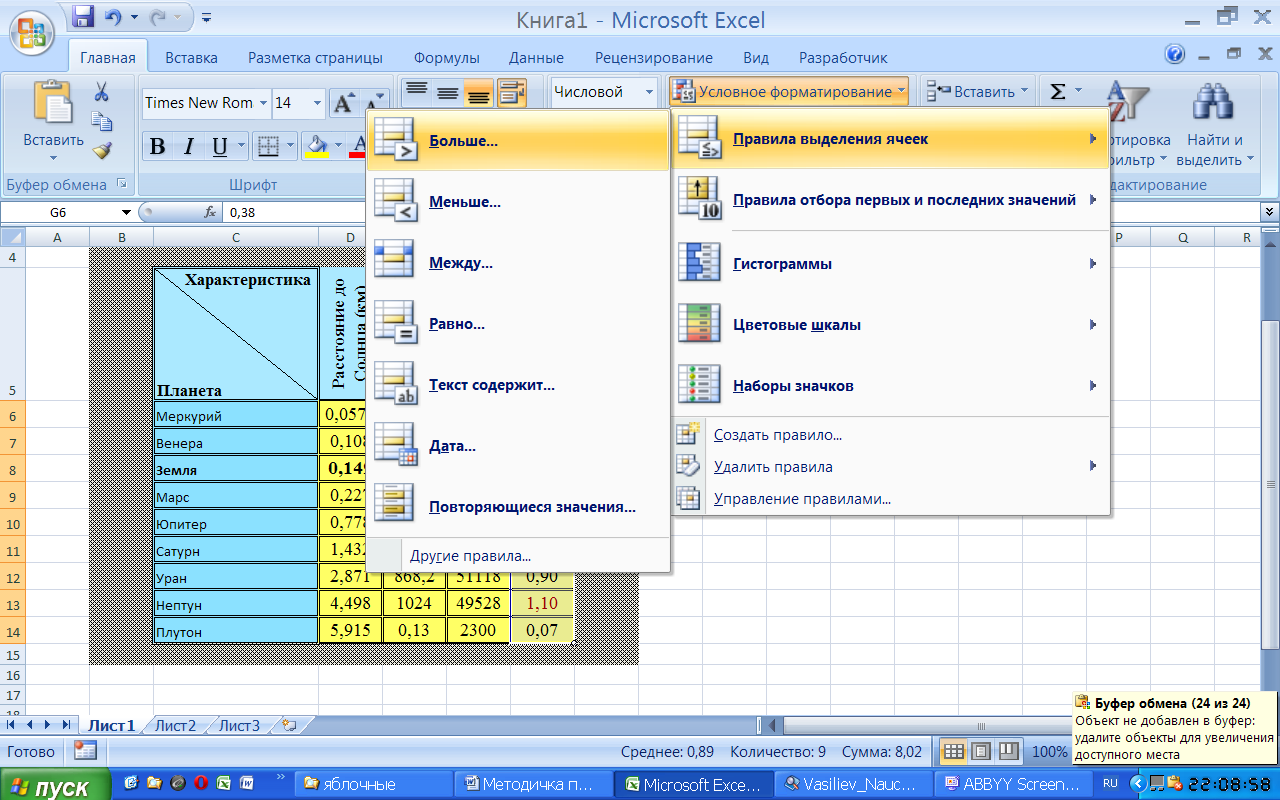Open Гистограммы submenu
The image size is (1280, 800).
(x=890, y=264)
